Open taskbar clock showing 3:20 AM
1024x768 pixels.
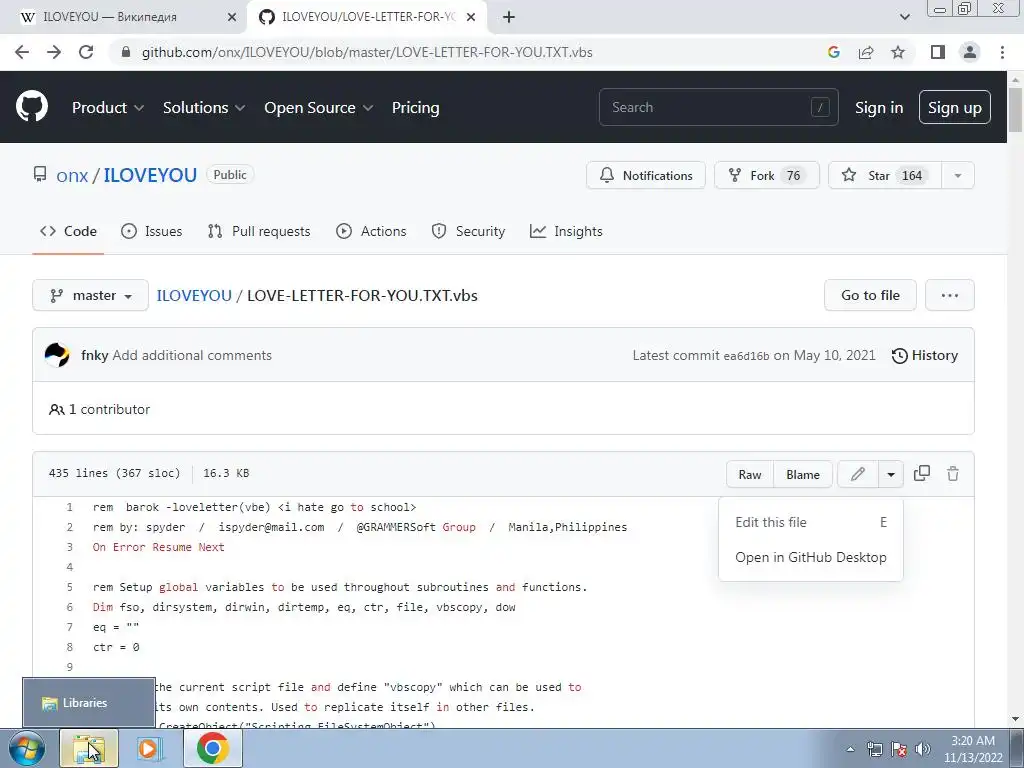pyautogui.click(x=973, y=749)
